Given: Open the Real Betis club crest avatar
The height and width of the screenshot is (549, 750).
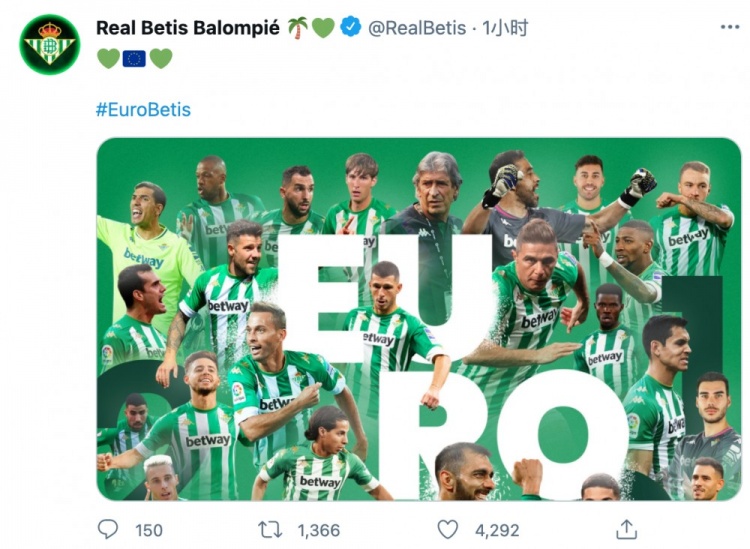Looking at the screenshot, I should coord(49,44).
